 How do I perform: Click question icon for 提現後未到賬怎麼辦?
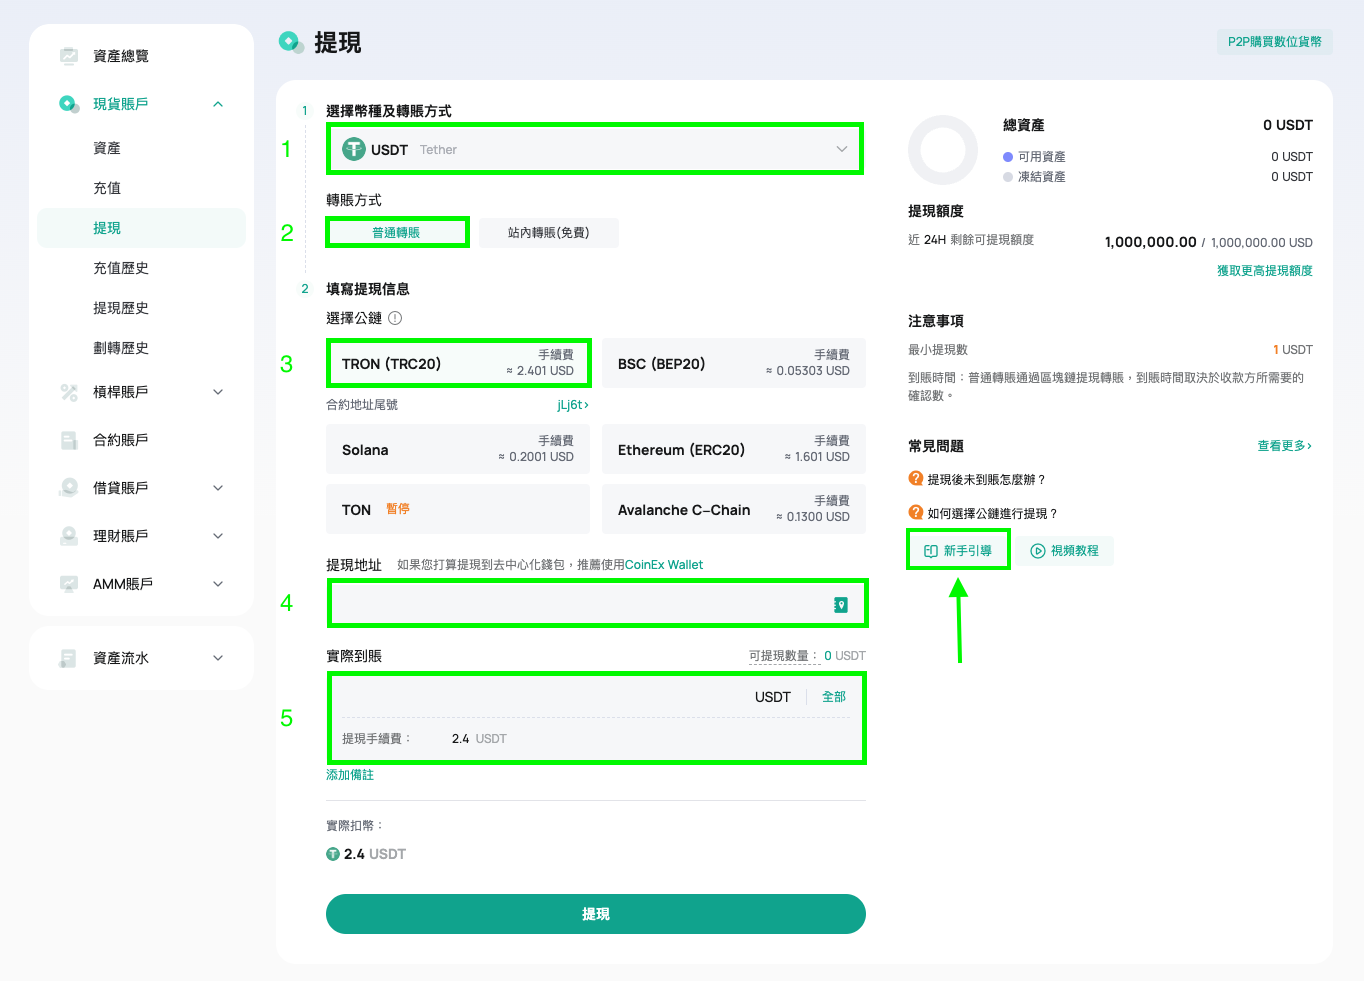[x=915, y=479]
